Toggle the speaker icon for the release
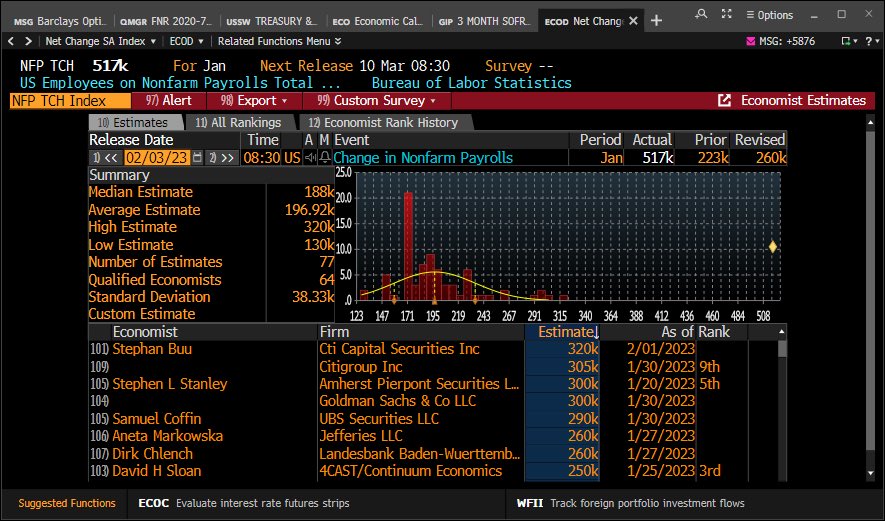 [310, 157]
